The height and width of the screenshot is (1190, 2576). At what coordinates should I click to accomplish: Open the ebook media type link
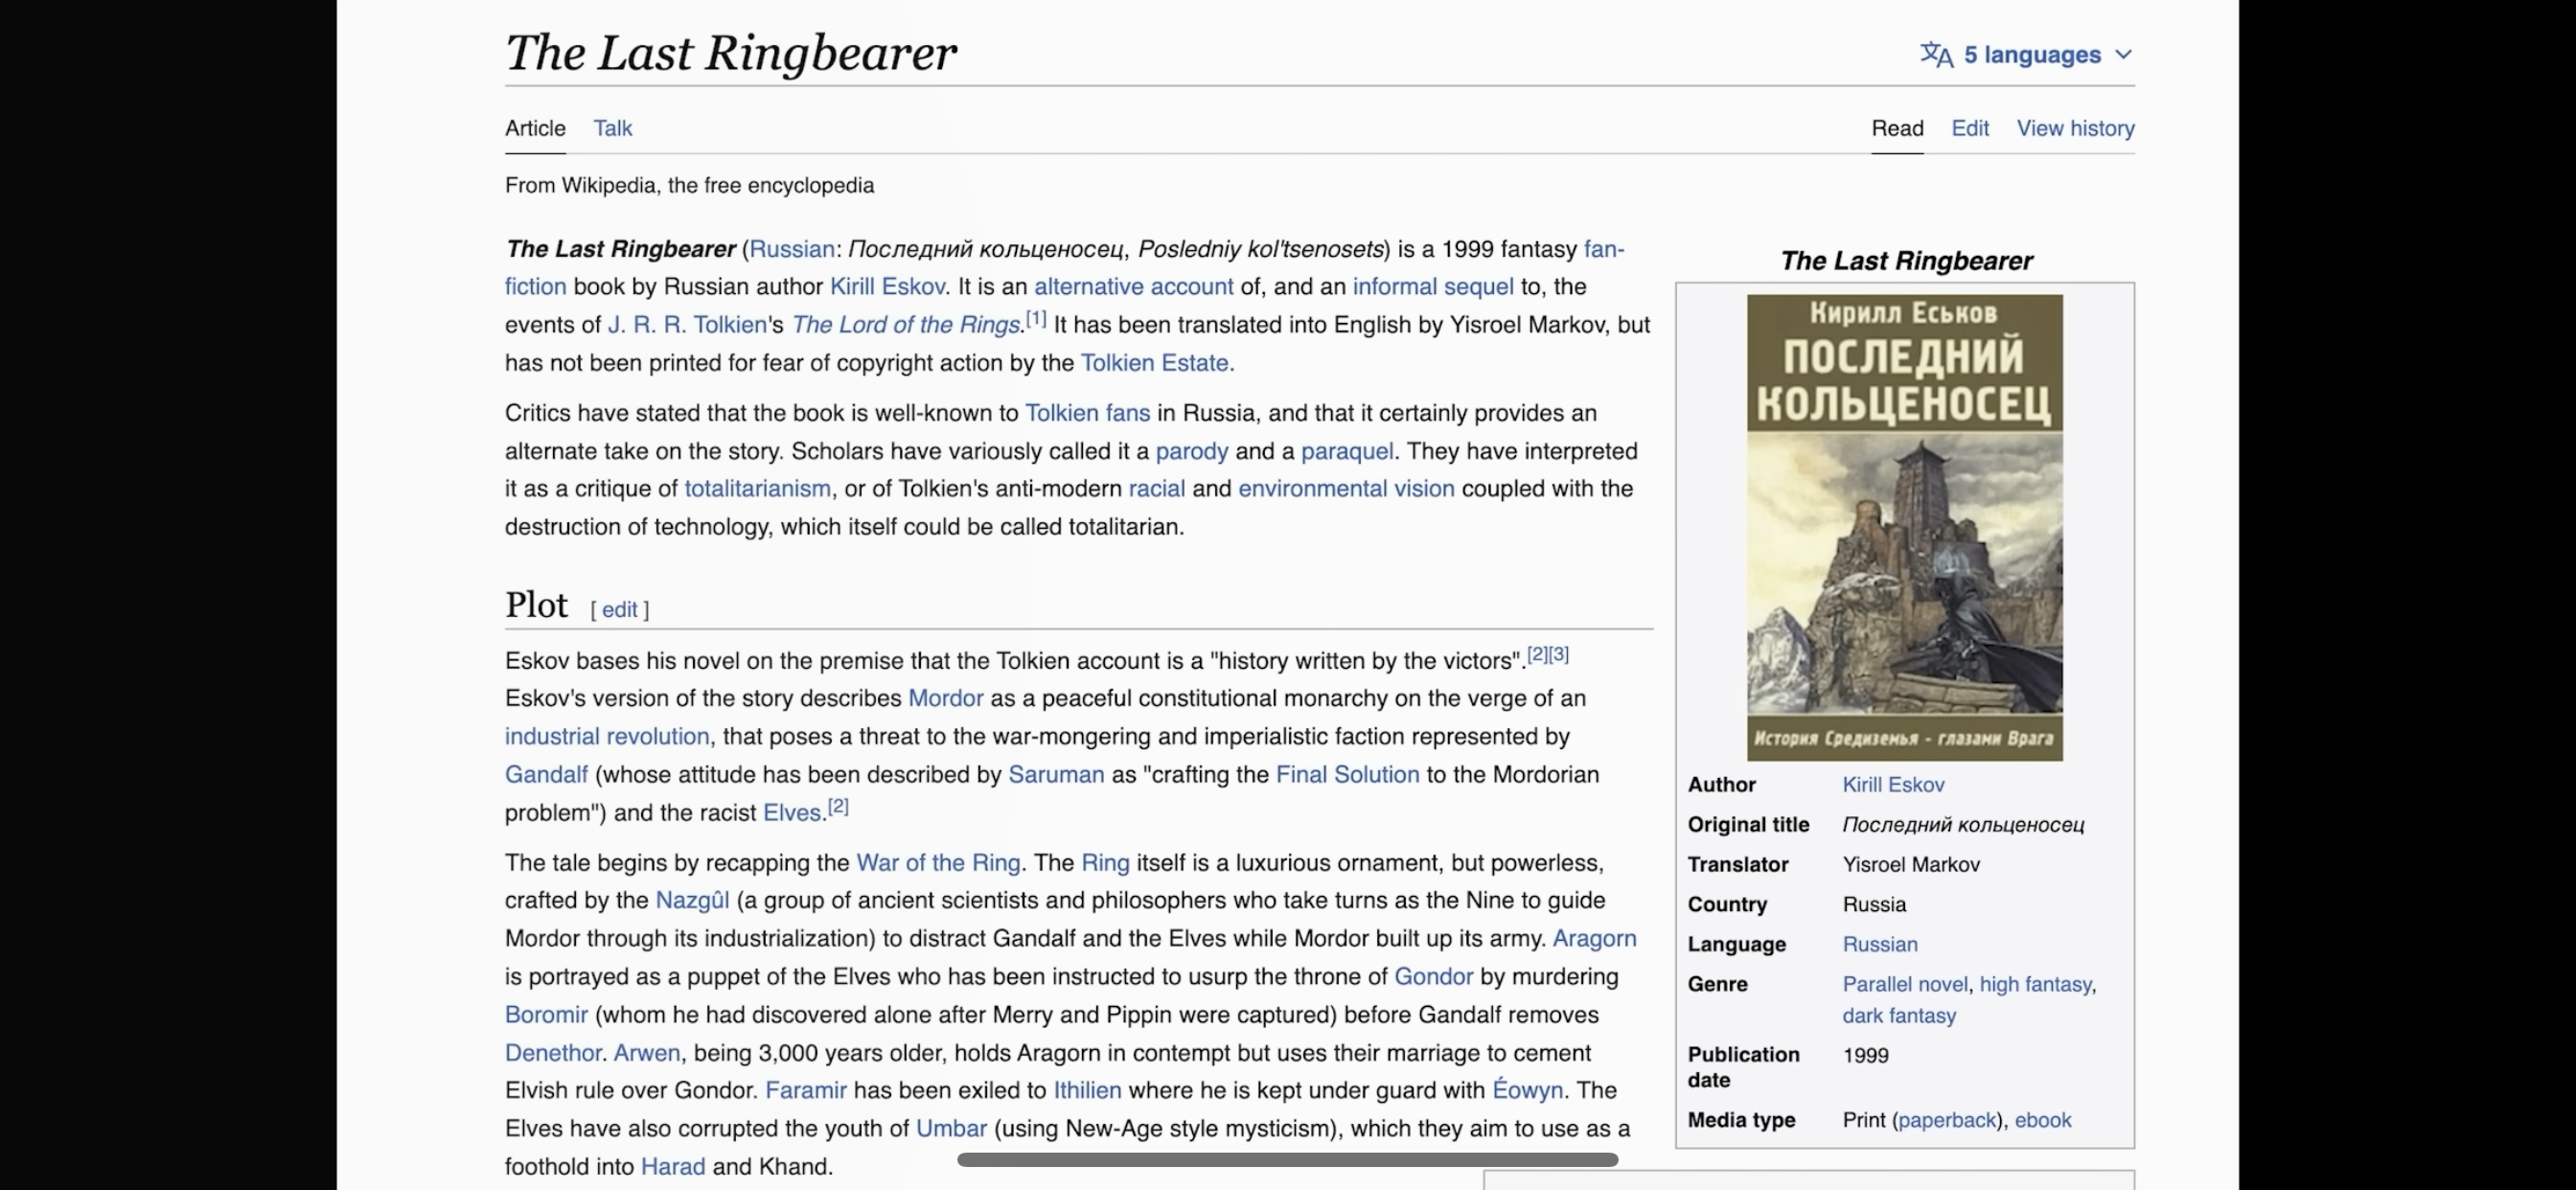[x=2042, y=1120]
